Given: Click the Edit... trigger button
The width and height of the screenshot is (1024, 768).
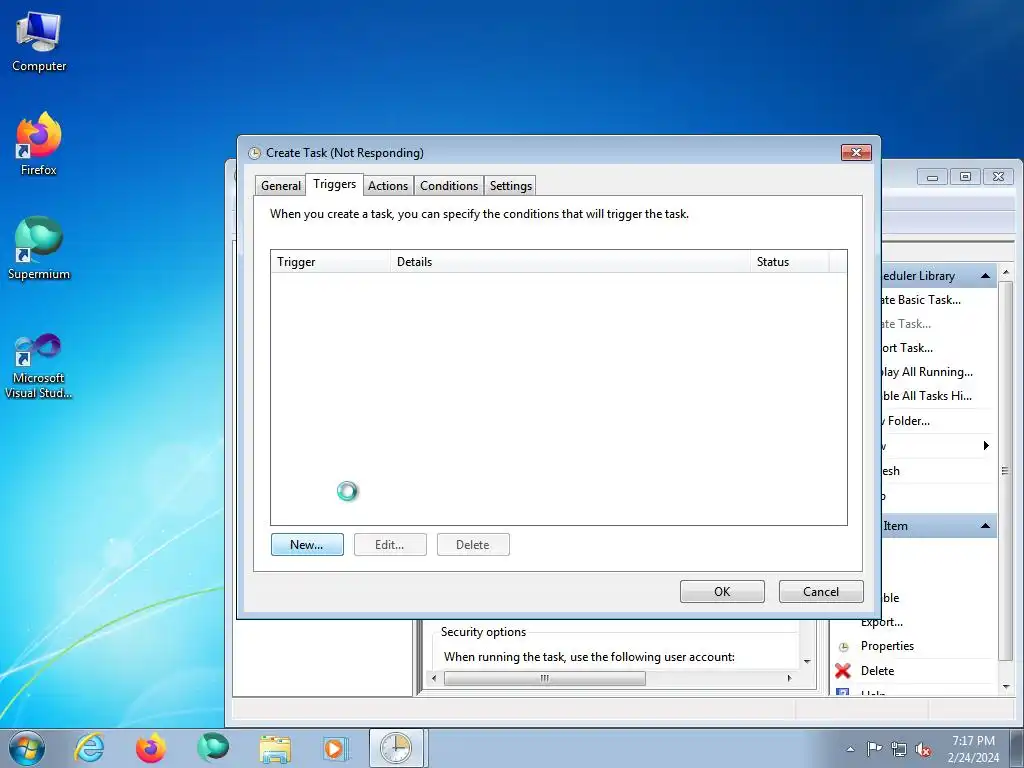Looking at the screenshot, I should 390,545.
